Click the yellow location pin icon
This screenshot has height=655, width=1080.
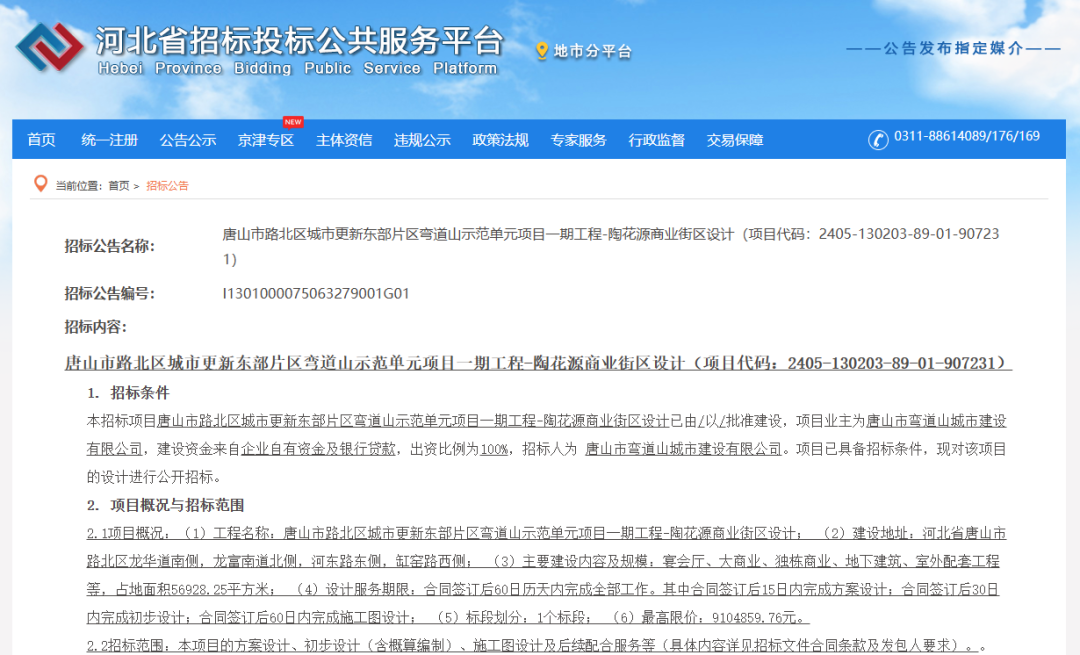(x=542, y=51)
